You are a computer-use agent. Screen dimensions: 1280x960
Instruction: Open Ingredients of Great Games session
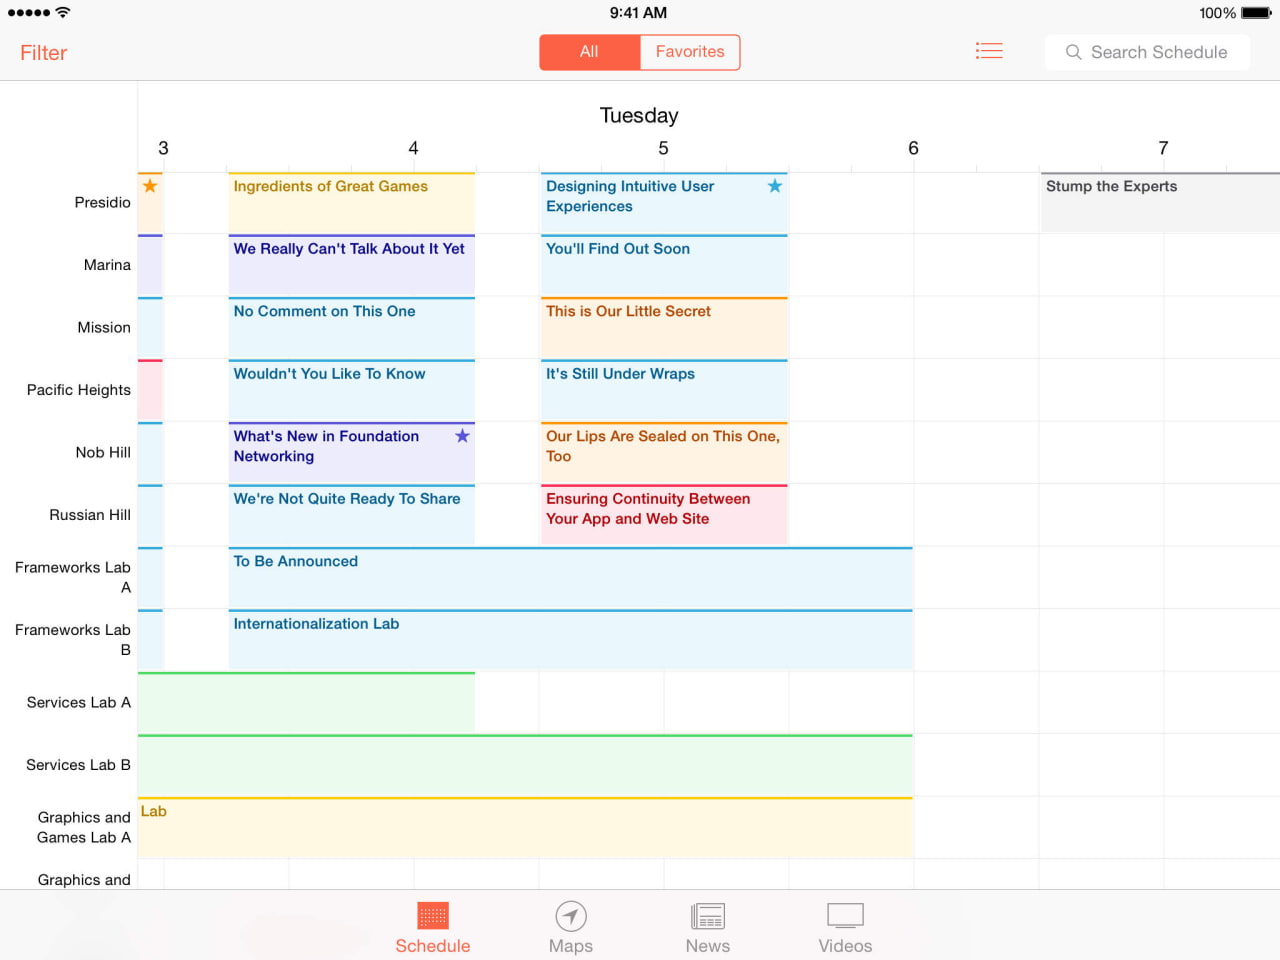coord(351,203)
